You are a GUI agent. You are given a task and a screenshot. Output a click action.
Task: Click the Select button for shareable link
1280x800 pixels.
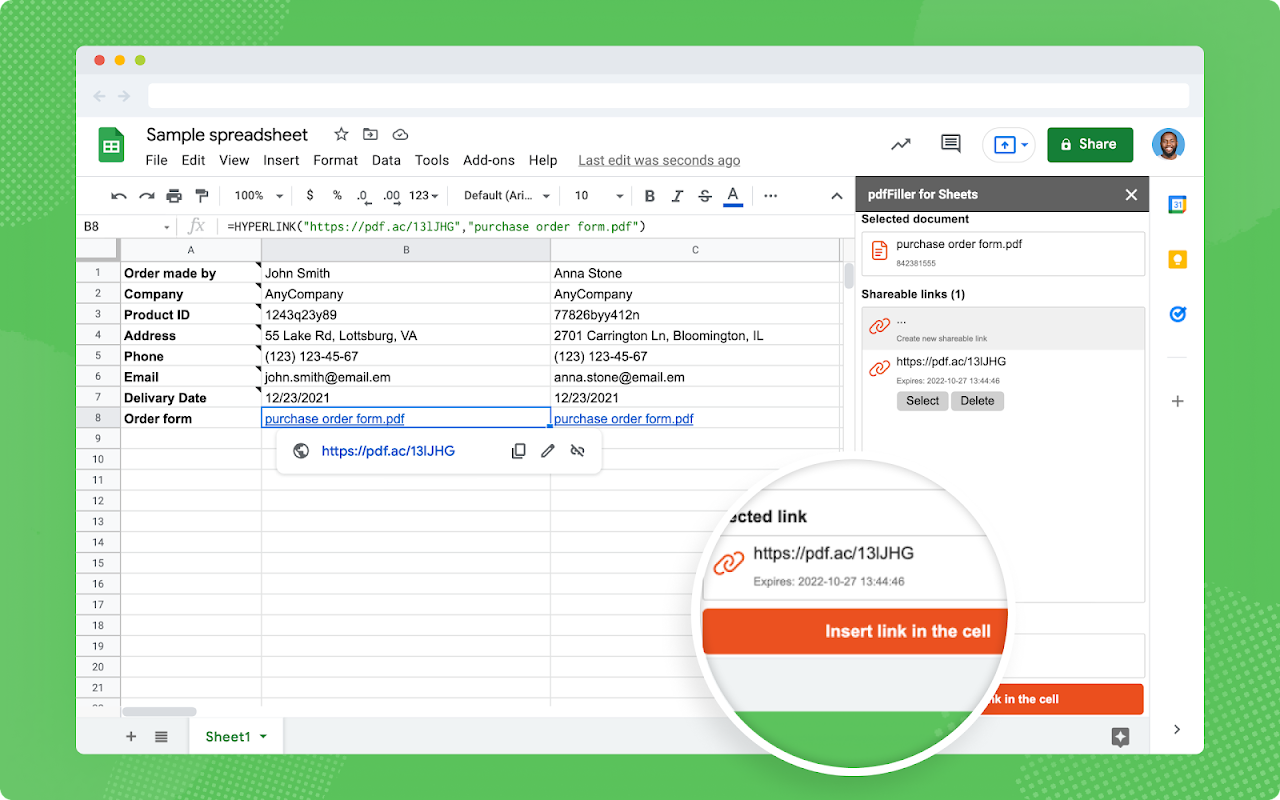pos(922,401)
